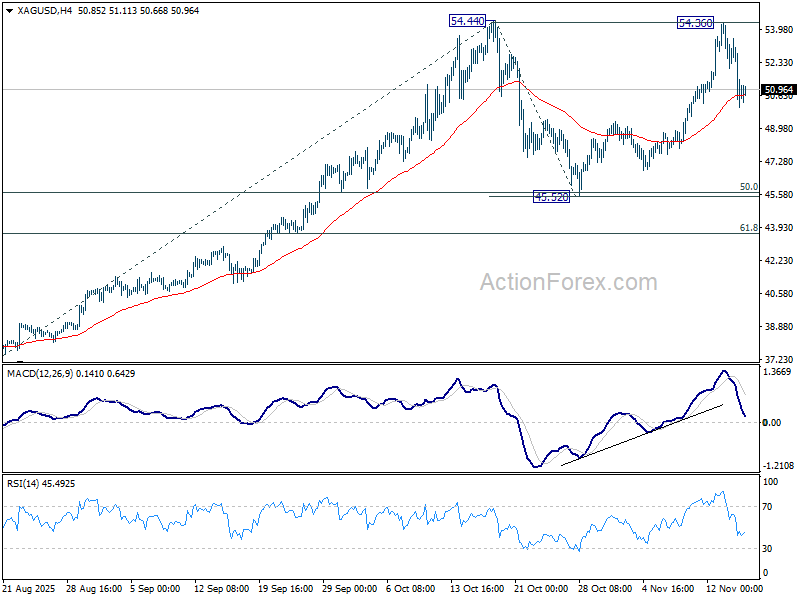The image size is (800, 600).
Task: Click the 37.230 price axis value
Action: click(778, 359)
